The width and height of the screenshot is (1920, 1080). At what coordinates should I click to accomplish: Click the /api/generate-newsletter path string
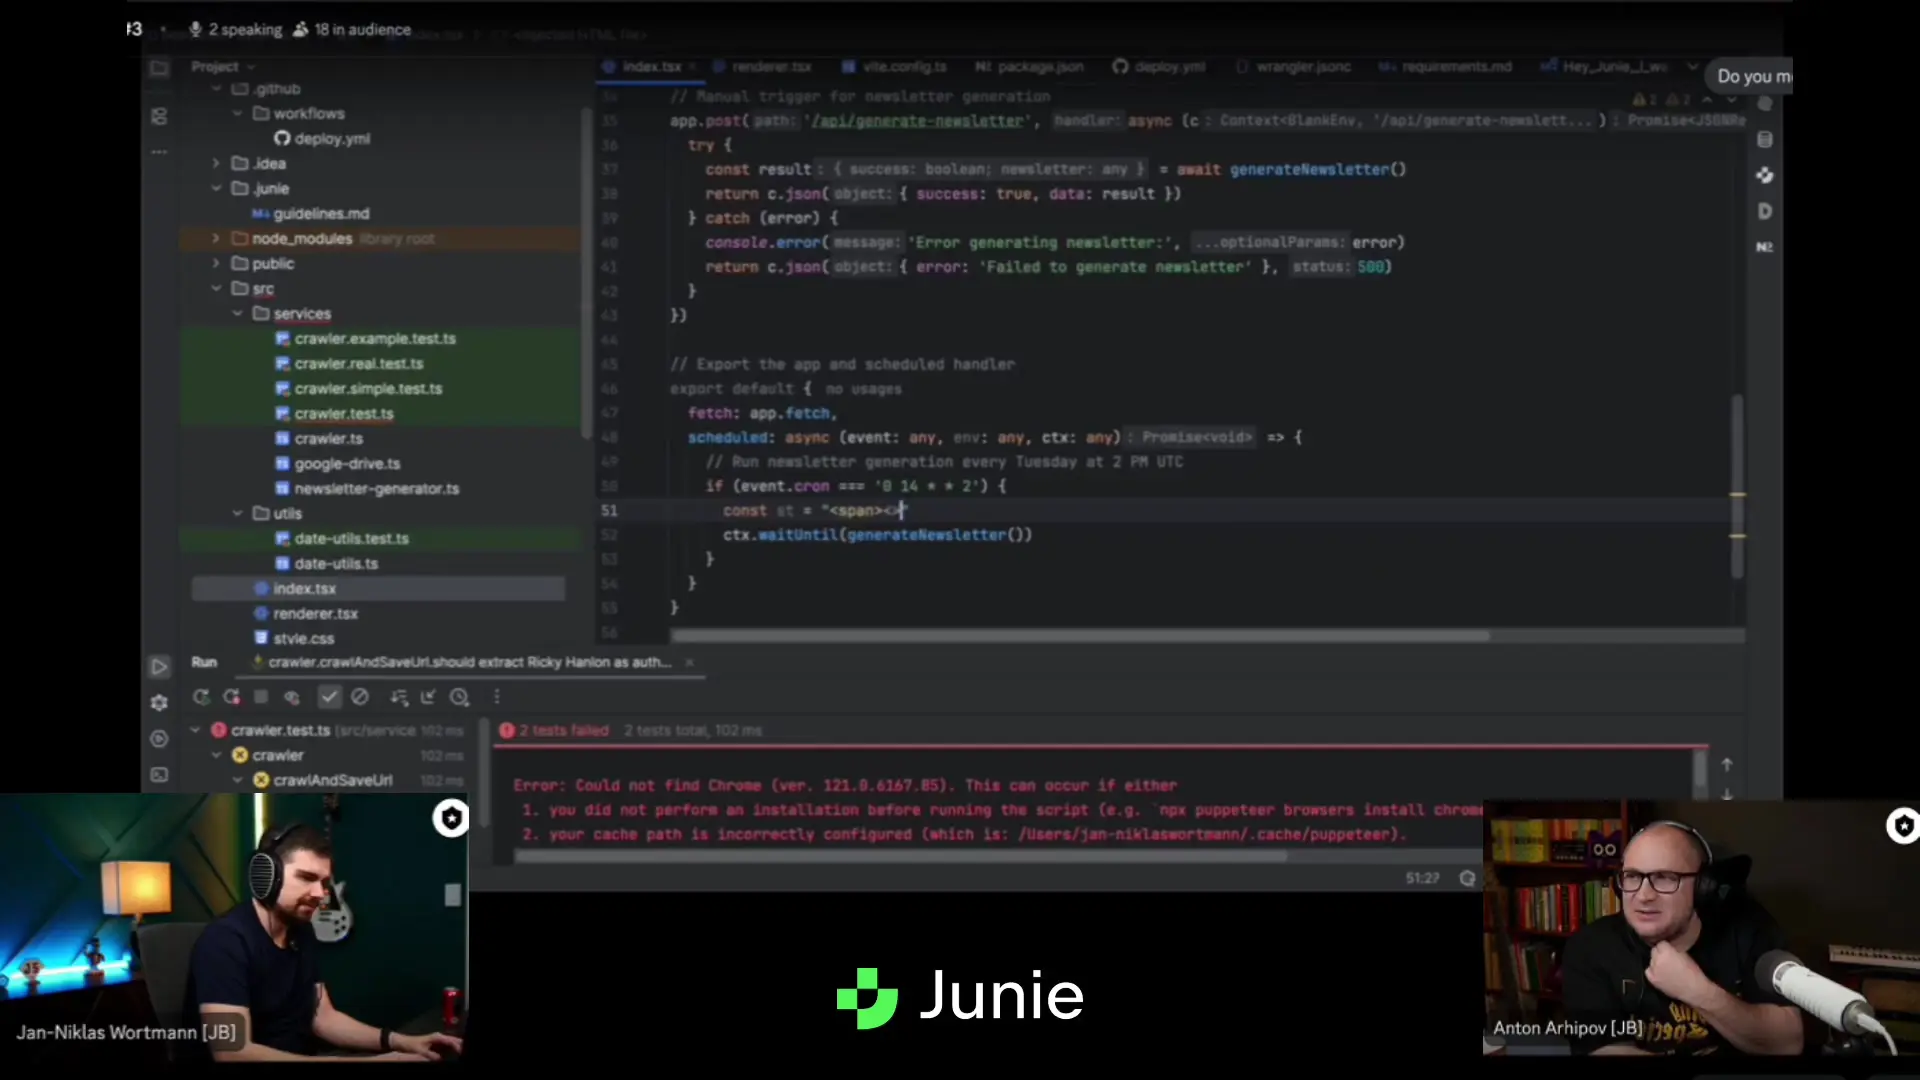click(917, 121)
